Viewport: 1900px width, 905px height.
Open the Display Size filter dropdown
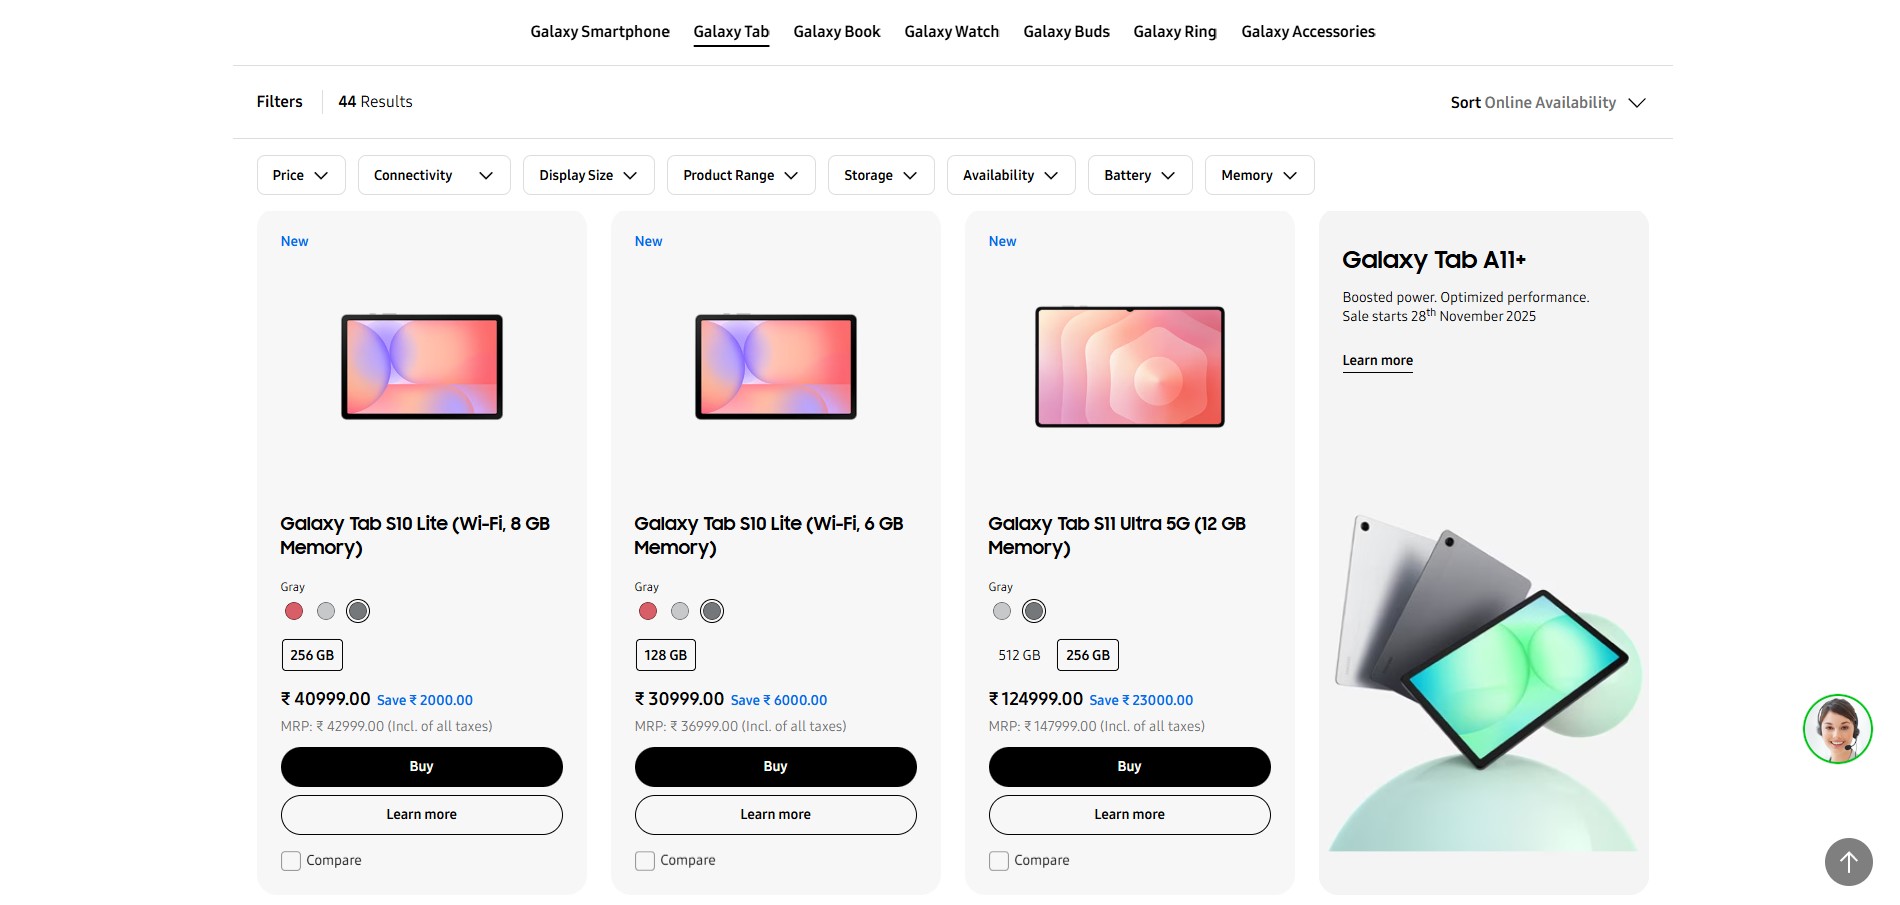pyautogui.click(x=588, y=175)
